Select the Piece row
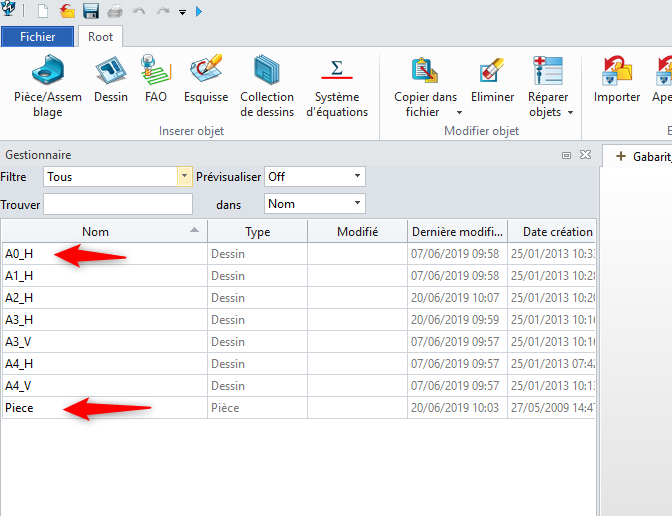Image resolution: width=672 pixels, height=516 pixels. [299, 408]
